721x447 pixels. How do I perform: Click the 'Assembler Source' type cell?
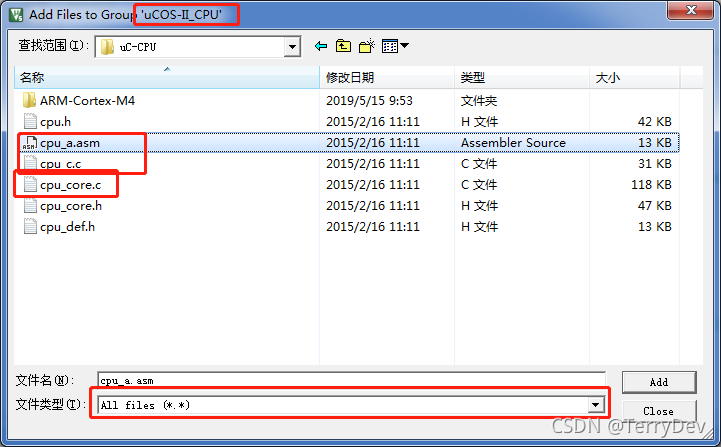tap(513, 143)
